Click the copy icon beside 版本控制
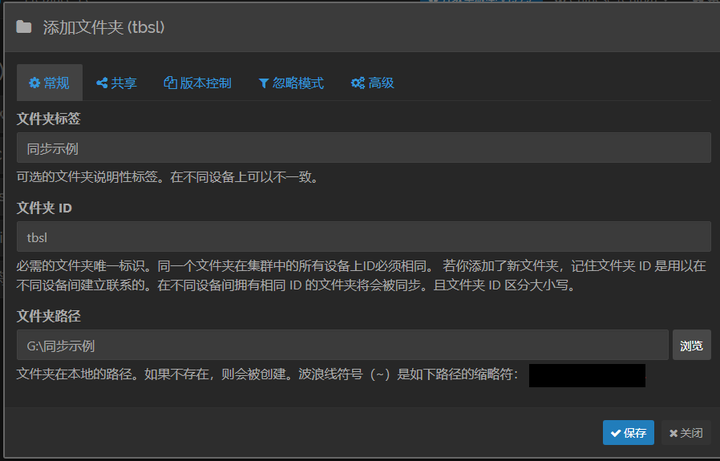 pyautogui.click(x=170, y=83)
